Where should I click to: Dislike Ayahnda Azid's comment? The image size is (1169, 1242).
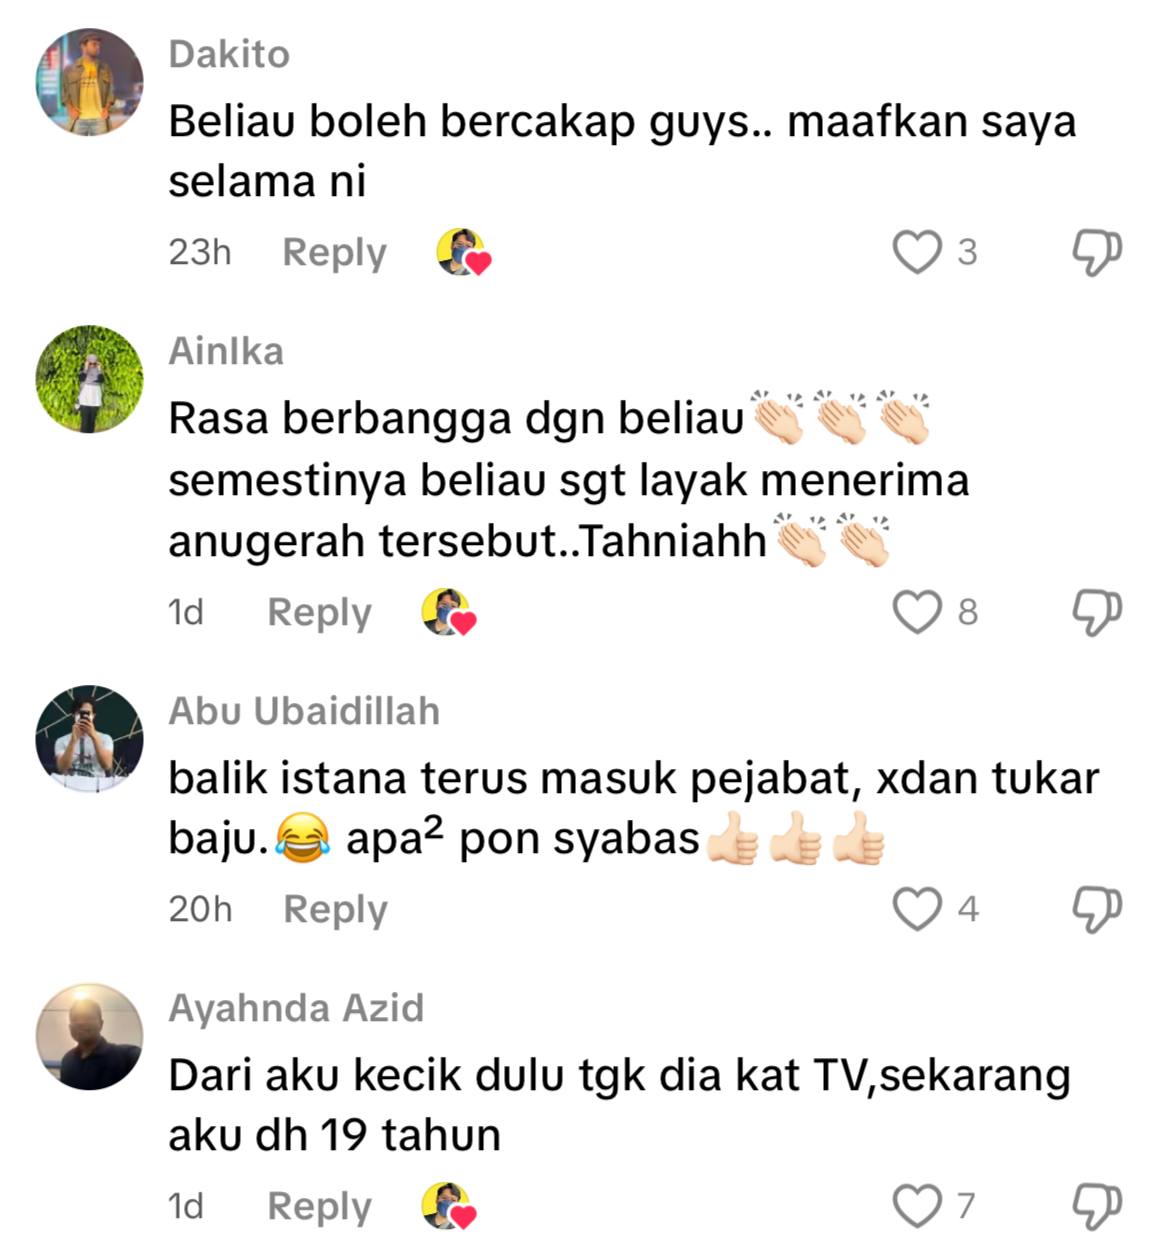coord(1097,1206)
